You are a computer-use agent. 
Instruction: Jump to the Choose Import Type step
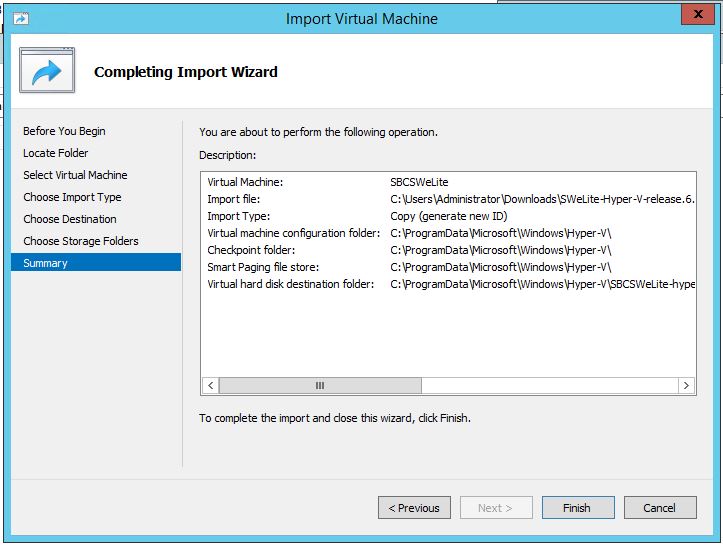pos(72,197)
